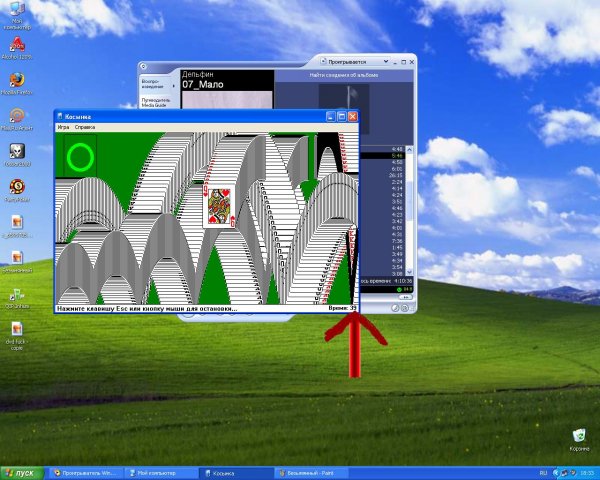Expand the Воспроизведение panel arrow
Viewport: 600px width, 480px height.
[x=173, y=85]
